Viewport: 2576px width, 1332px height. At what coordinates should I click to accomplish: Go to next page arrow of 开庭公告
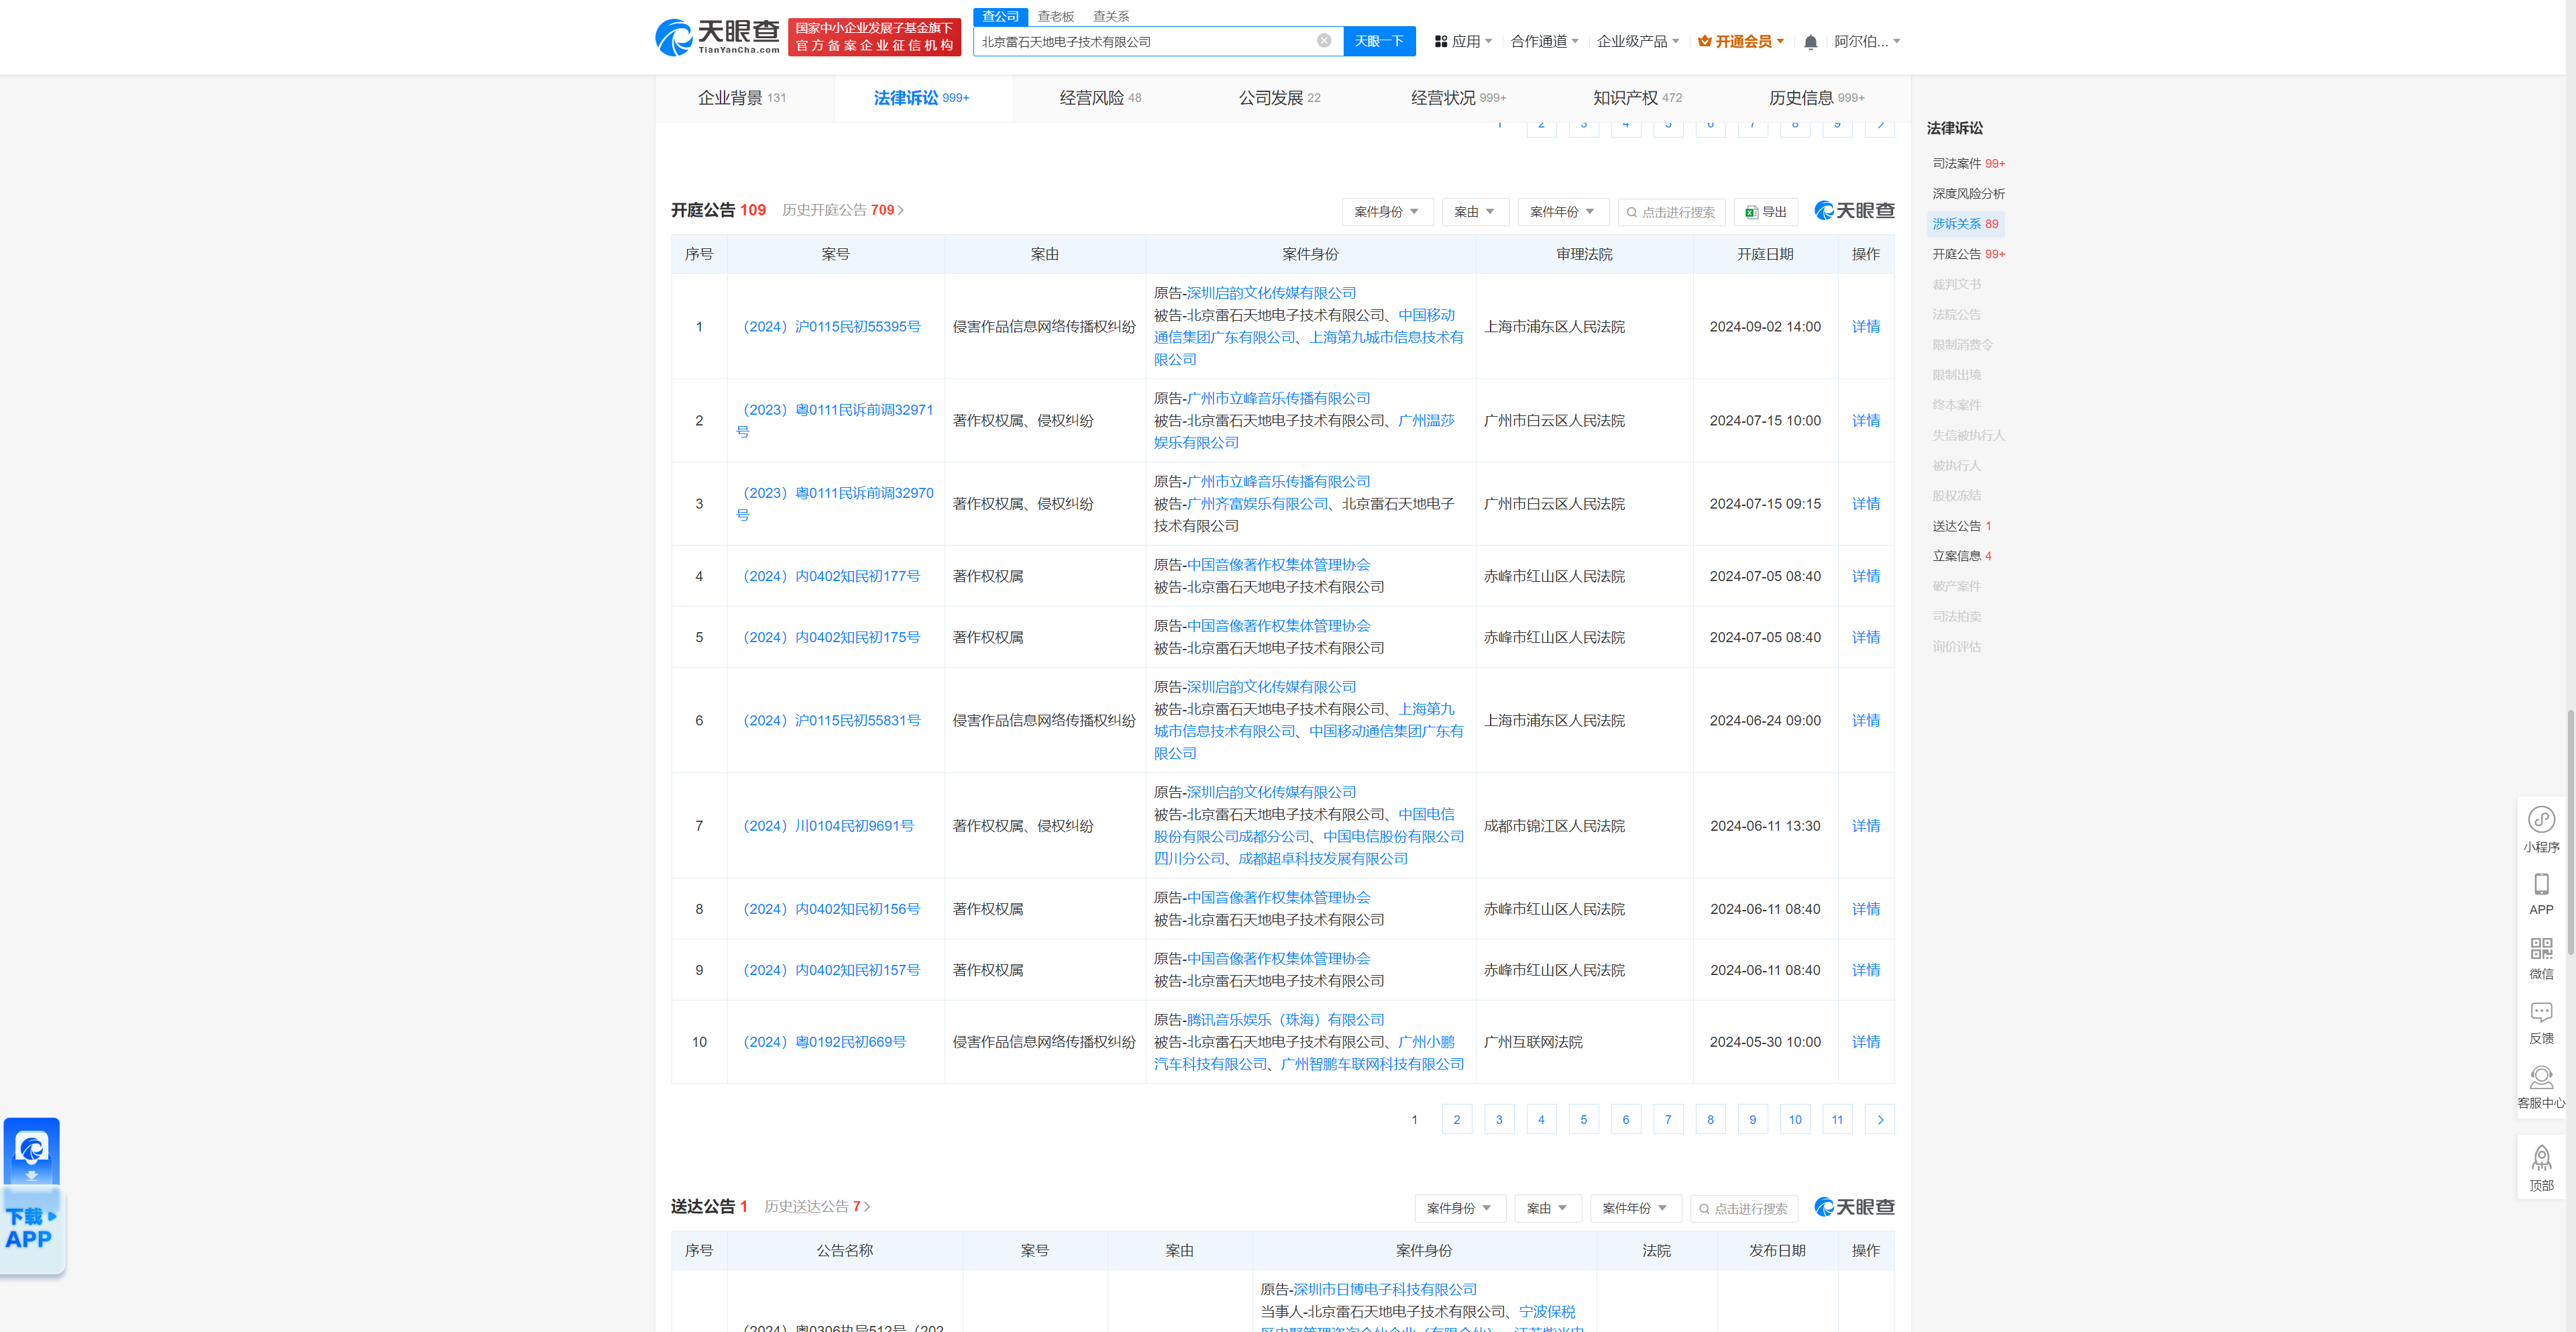click(x=1880, y=1120)
